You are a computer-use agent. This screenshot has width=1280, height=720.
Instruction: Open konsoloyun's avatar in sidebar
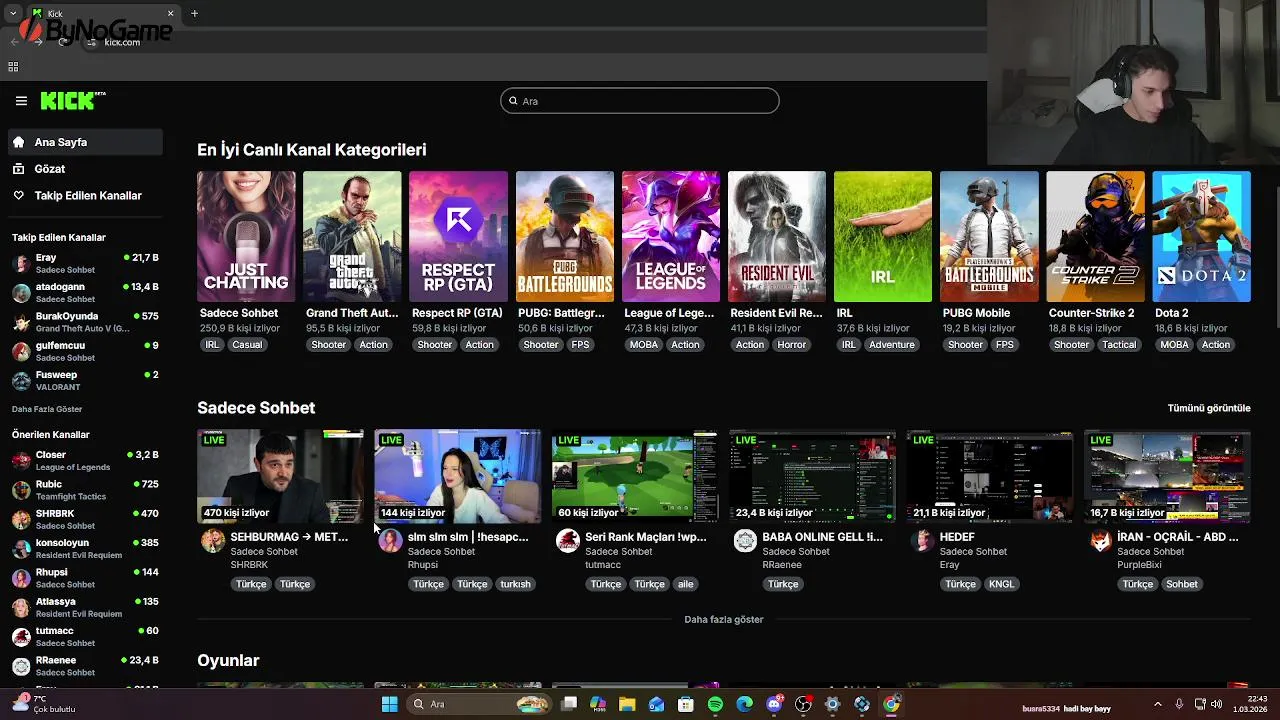click(x=21, y=549)
